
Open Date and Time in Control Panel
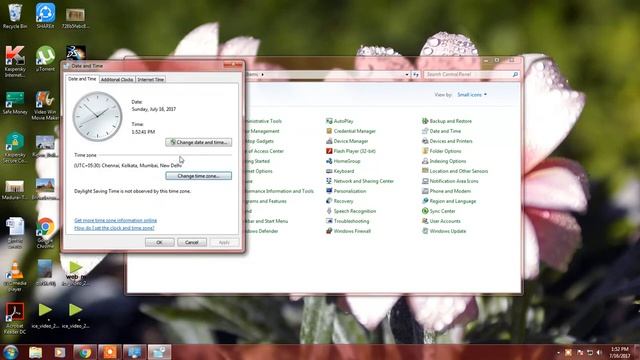point(441,131)
